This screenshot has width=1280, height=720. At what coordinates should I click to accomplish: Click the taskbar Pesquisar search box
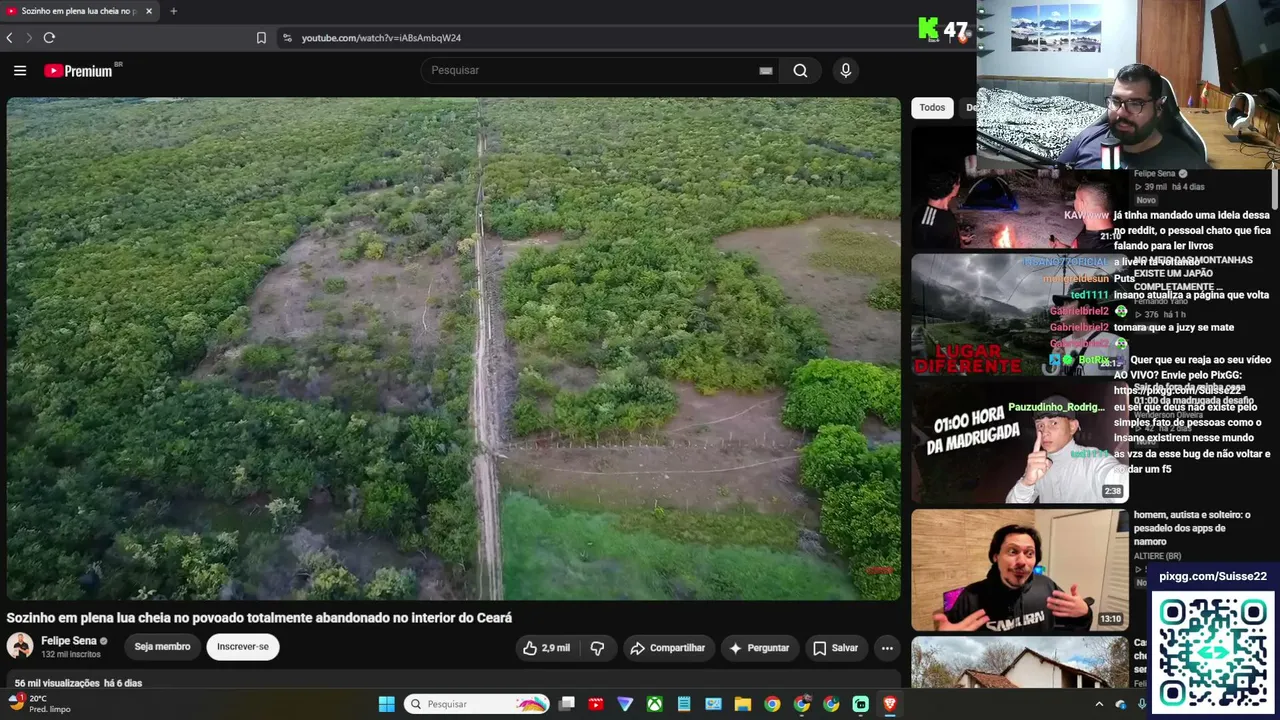[476, 704]
